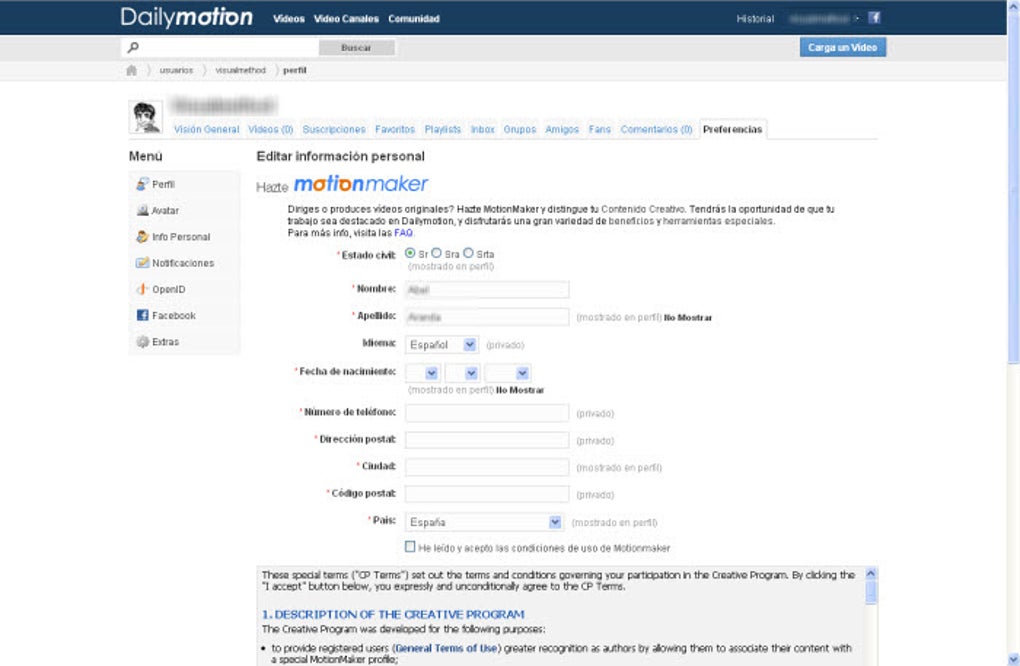Open the Idioma dropdown
Screen dimensions: 1020x666
(442, 345)
